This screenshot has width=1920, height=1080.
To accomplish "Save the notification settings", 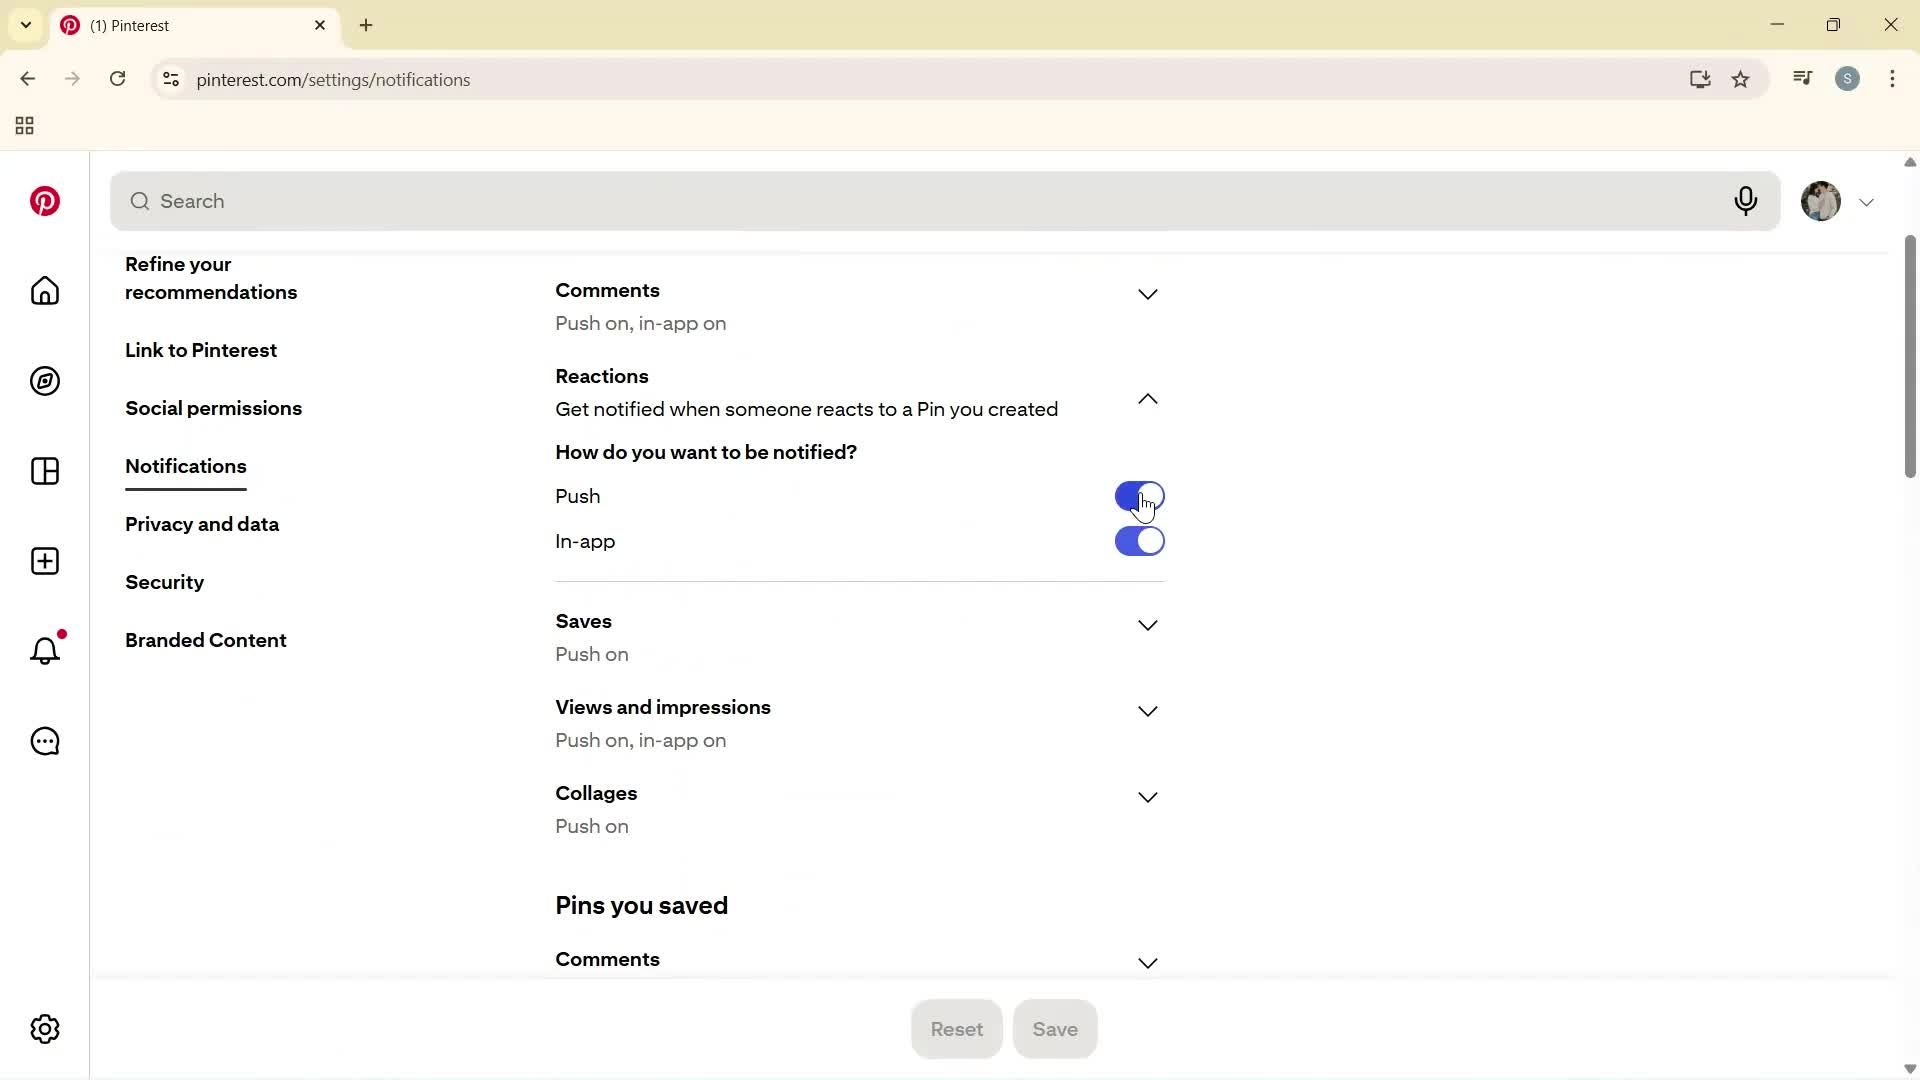I will click(x=1055, y=1029).
